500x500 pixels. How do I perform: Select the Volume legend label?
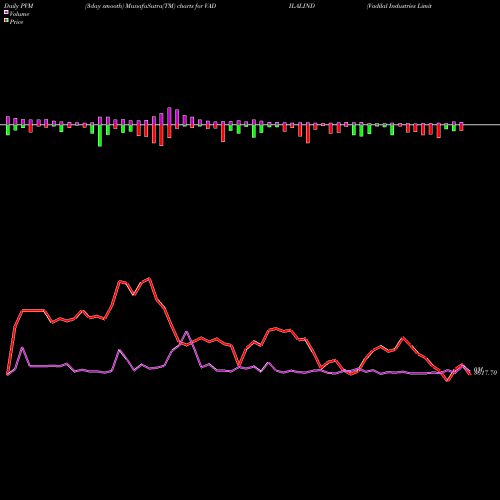[19, 14]
